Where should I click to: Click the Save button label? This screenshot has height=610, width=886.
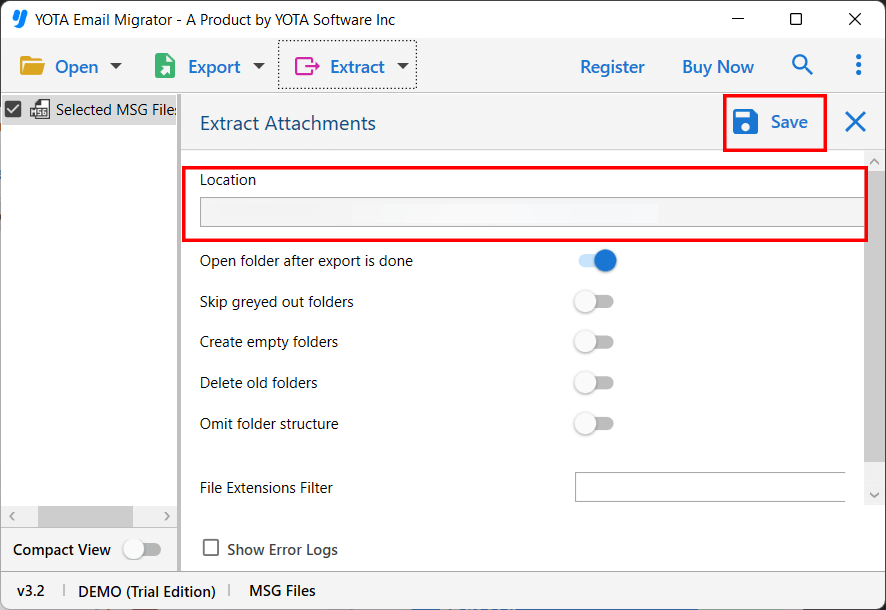point(789,122)
